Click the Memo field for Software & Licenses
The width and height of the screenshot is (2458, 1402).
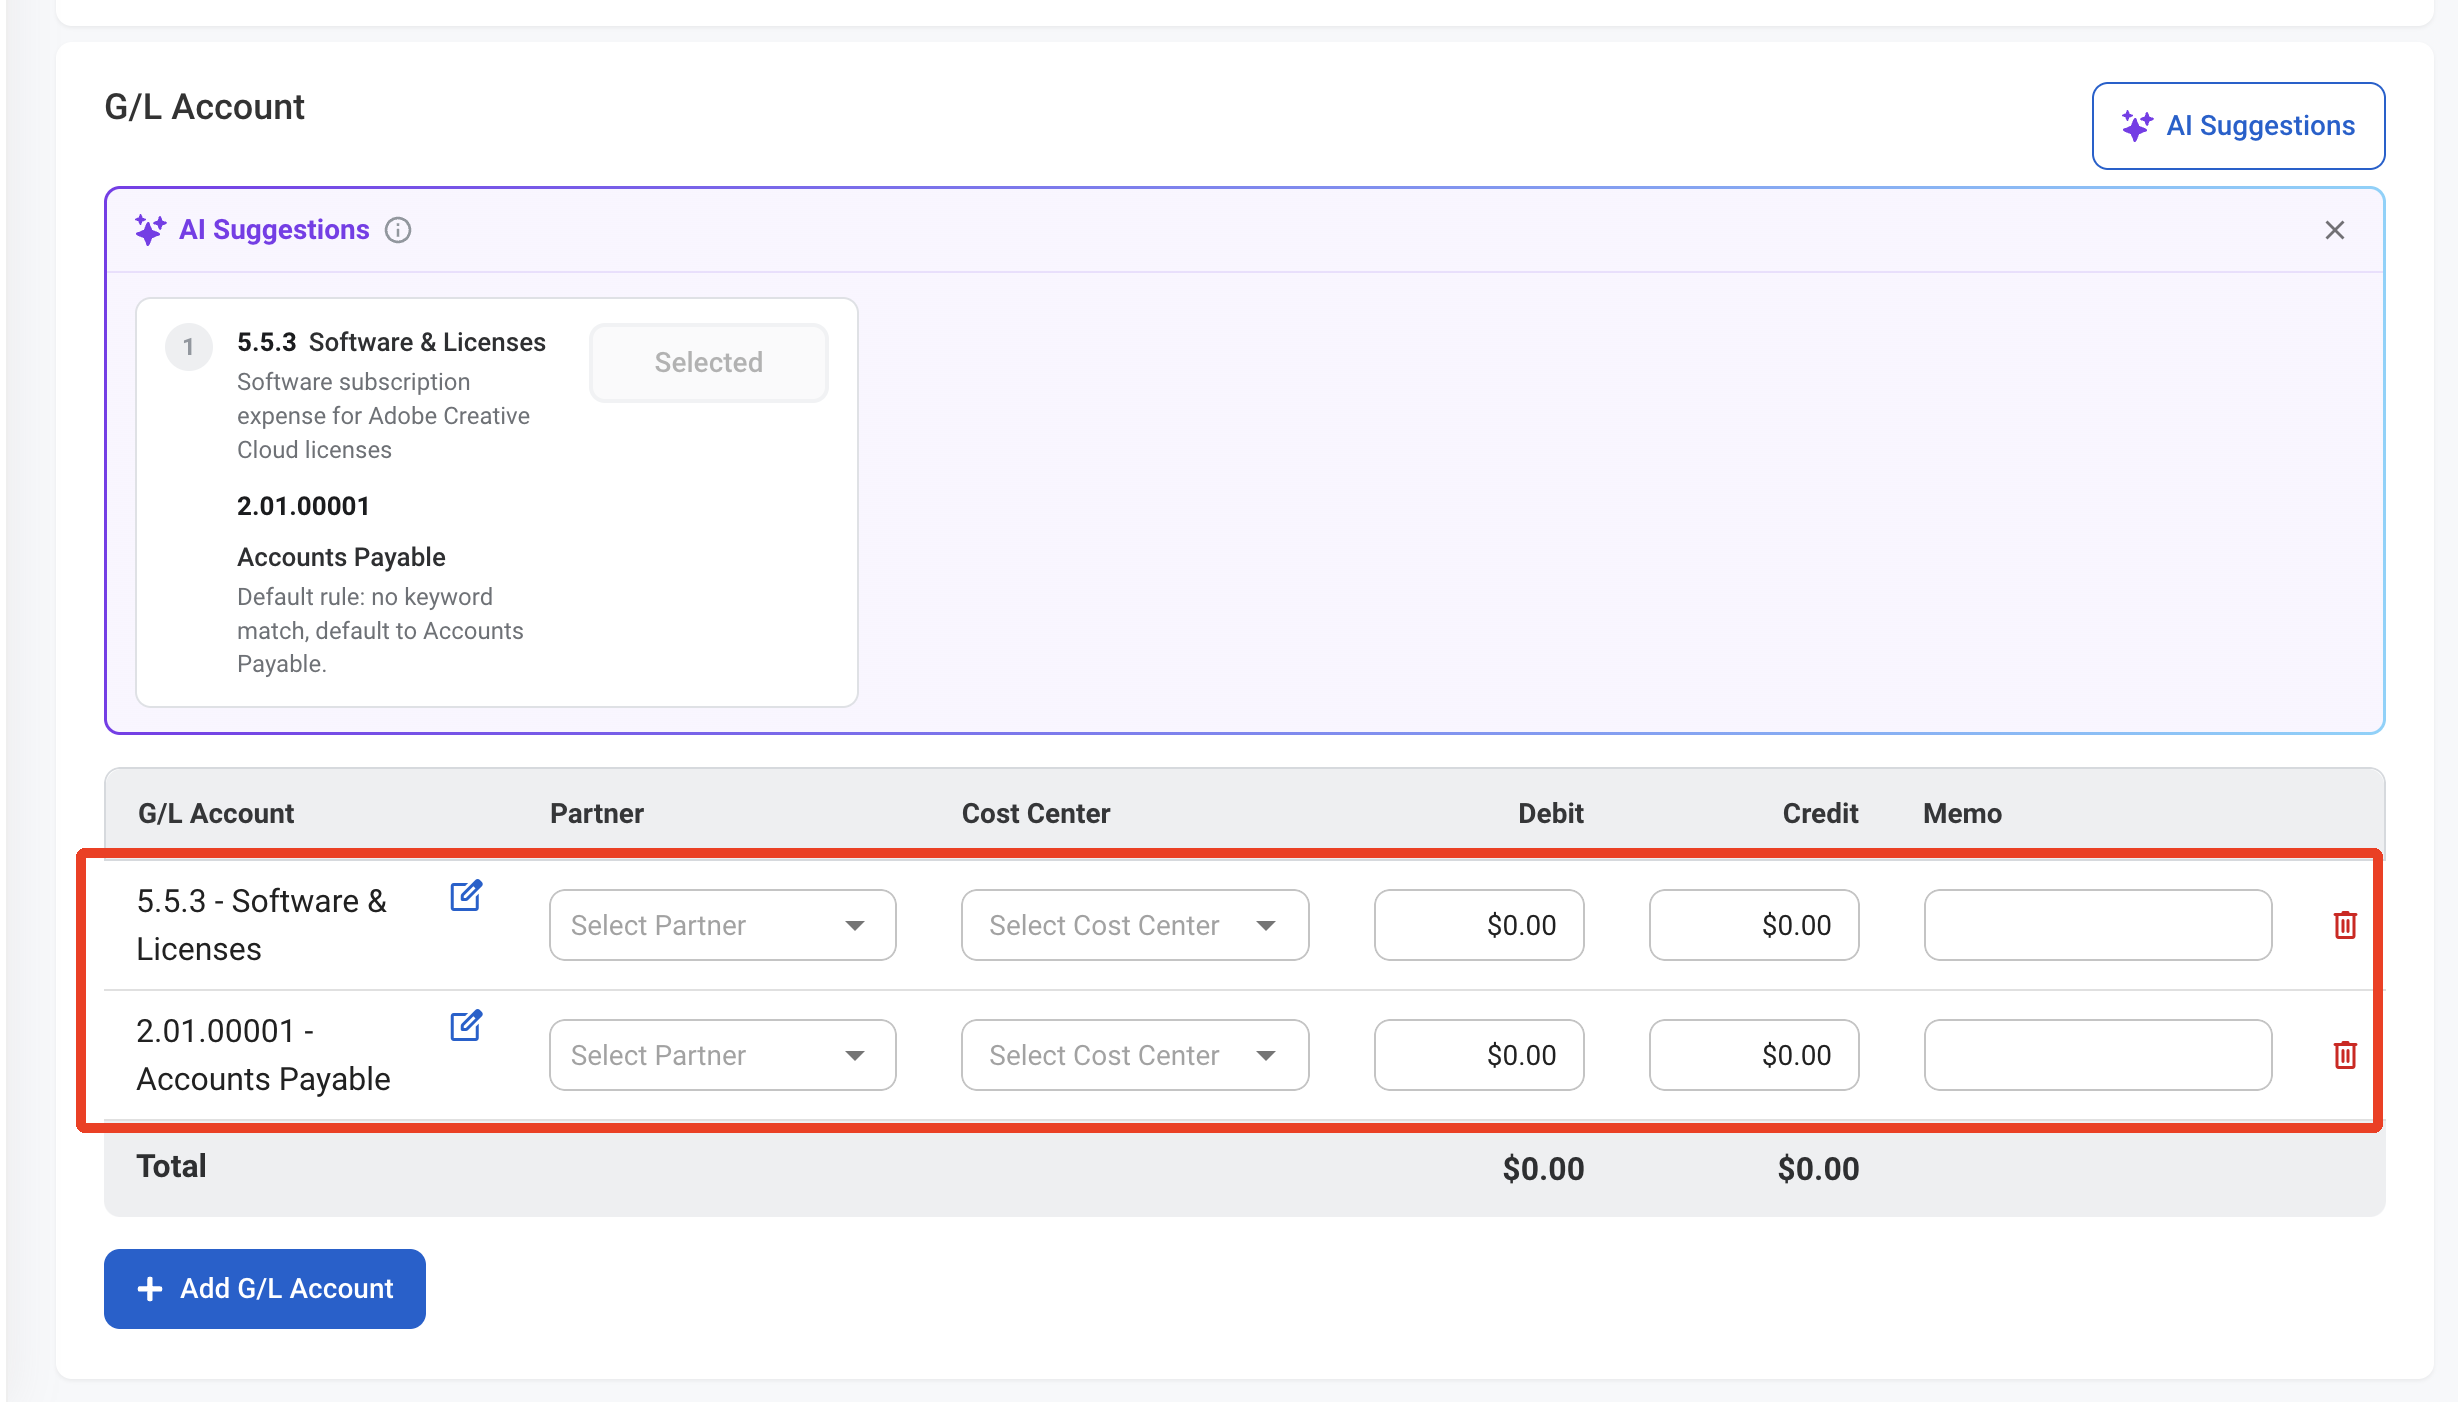(2098, 925)
